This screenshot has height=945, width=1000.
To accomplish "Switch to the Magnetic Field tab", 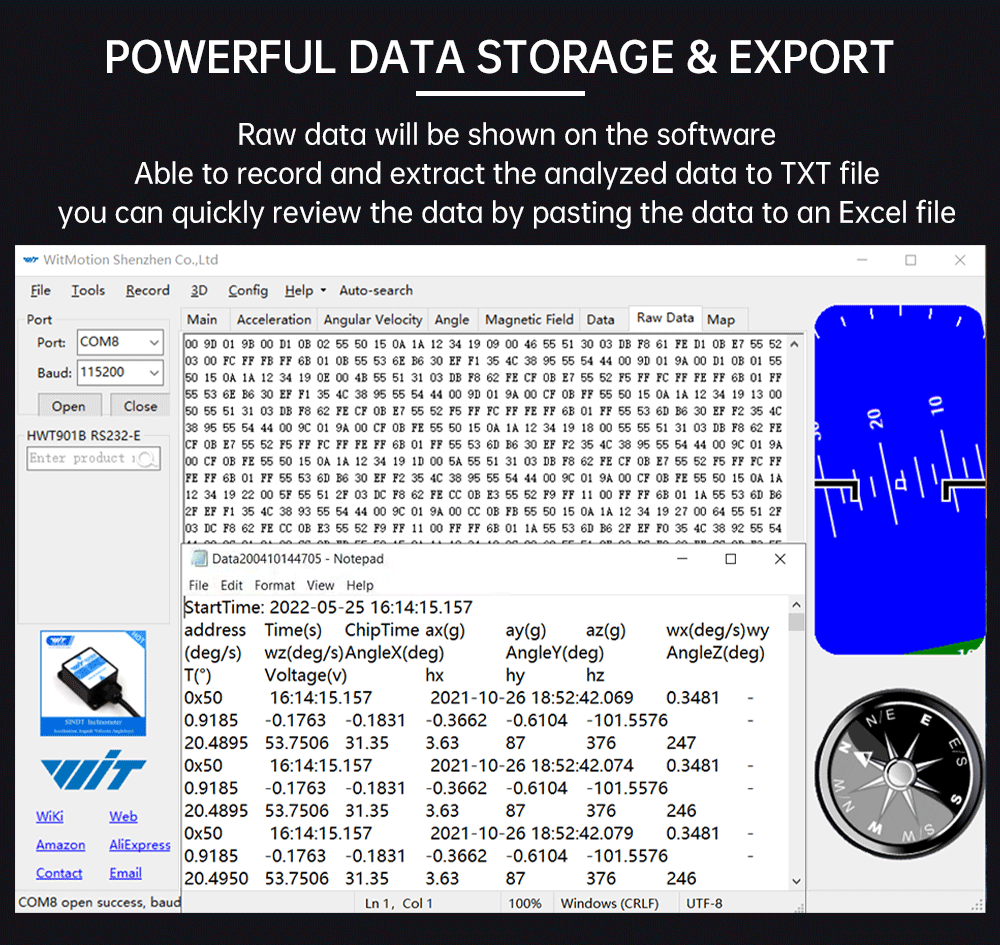I will click(529, 319).
